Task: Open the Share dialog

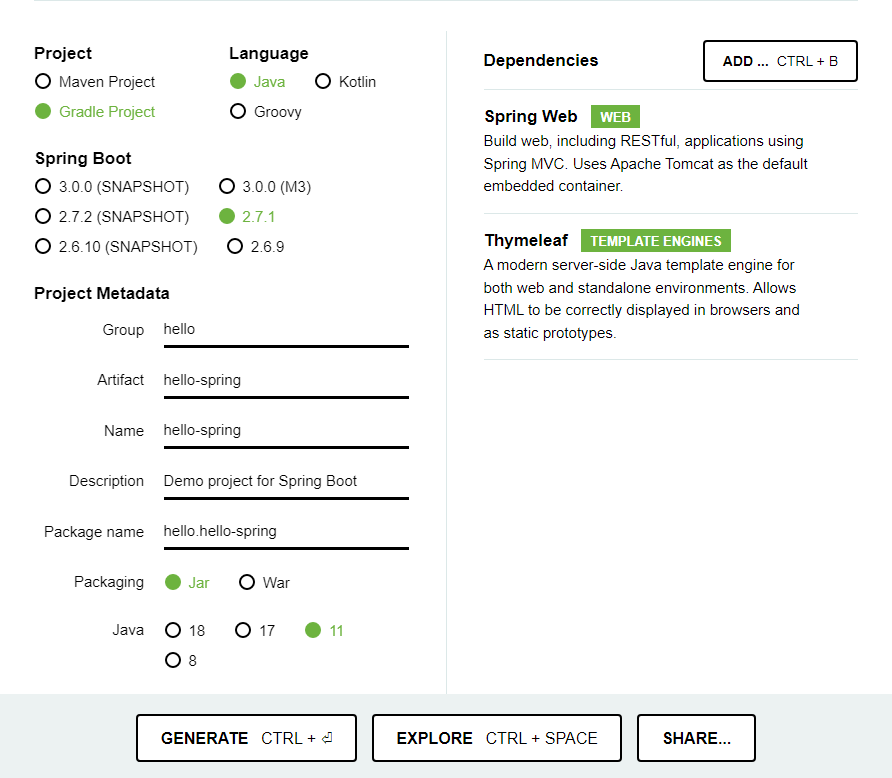Action: (x=696, y=738)
